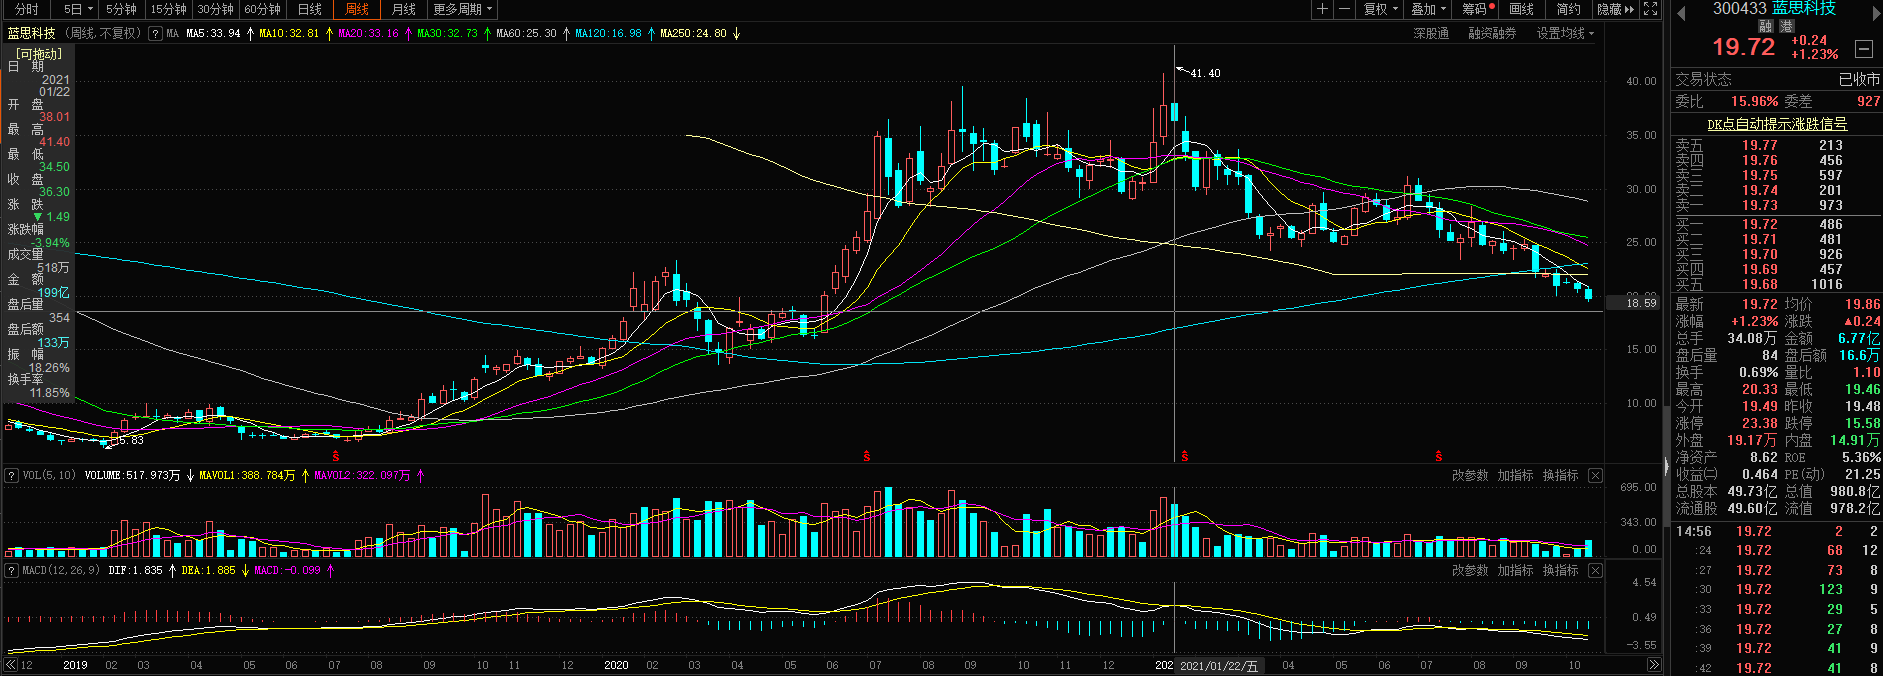Toggle fullscreen chart view icon
Viewport: 1883px width, 676px height.
point(1651,9)
